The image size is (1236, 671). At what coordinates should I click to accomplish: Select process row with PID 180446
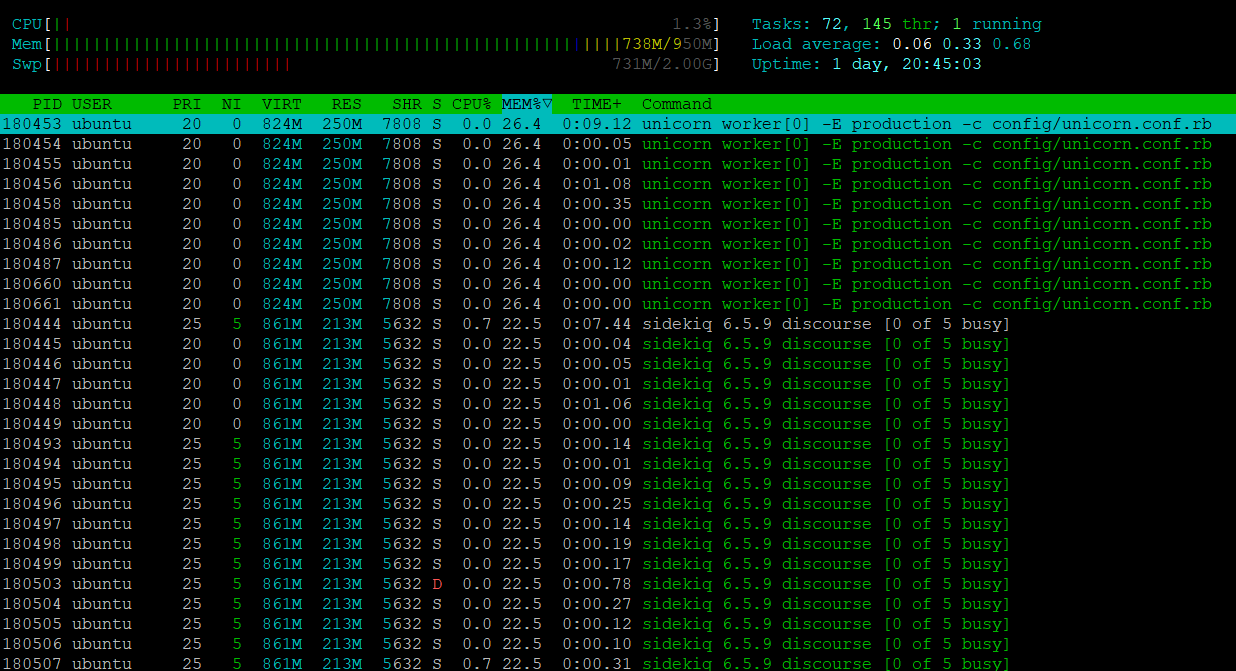[x=618, y=364]
